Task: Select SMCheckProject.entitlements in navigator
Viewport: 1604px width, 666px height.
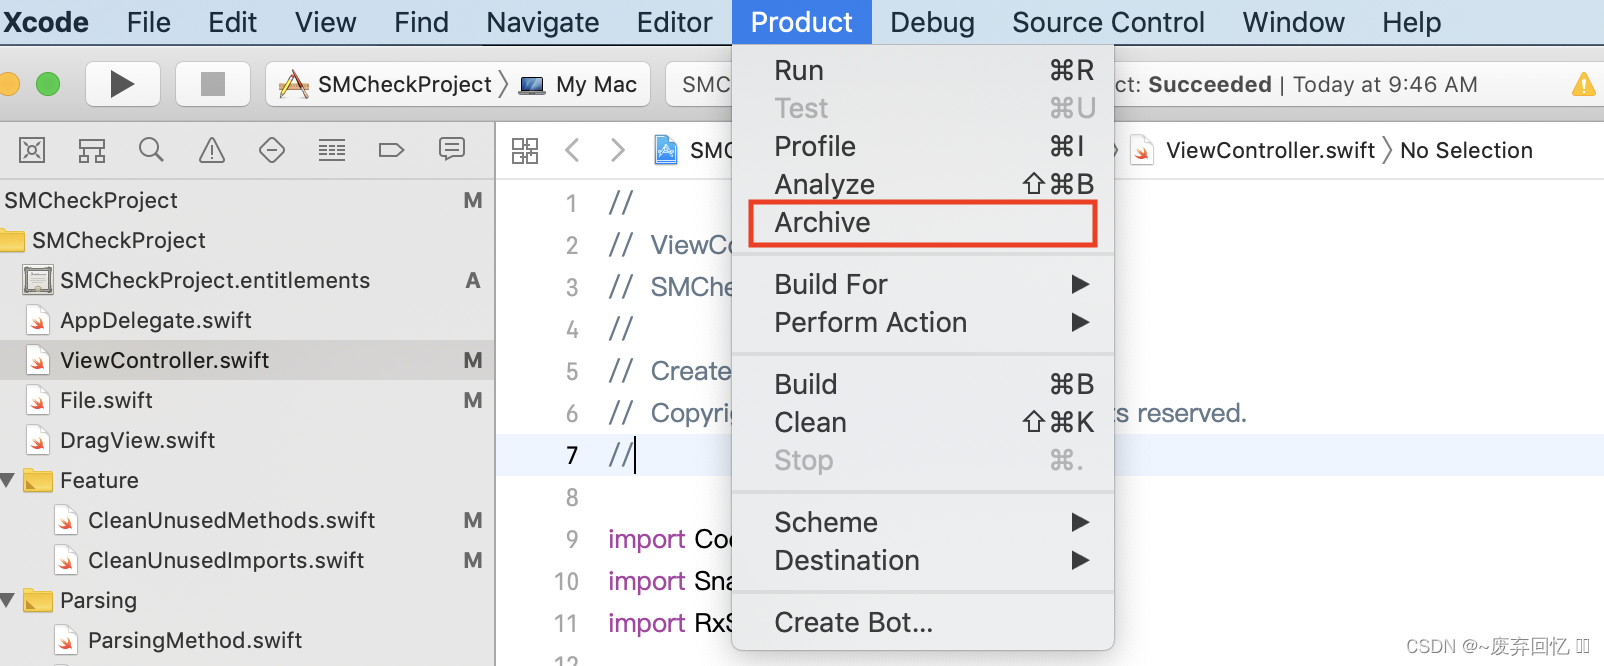Action: pos(247,281)
